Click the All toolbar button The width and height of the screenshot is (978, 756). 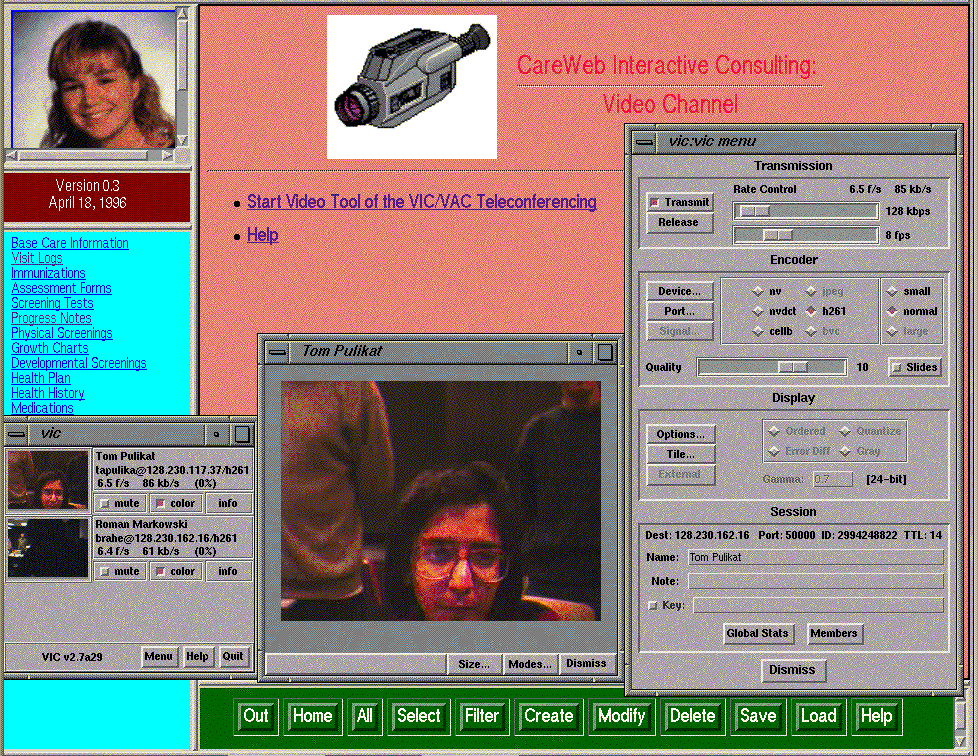point(364,715)
